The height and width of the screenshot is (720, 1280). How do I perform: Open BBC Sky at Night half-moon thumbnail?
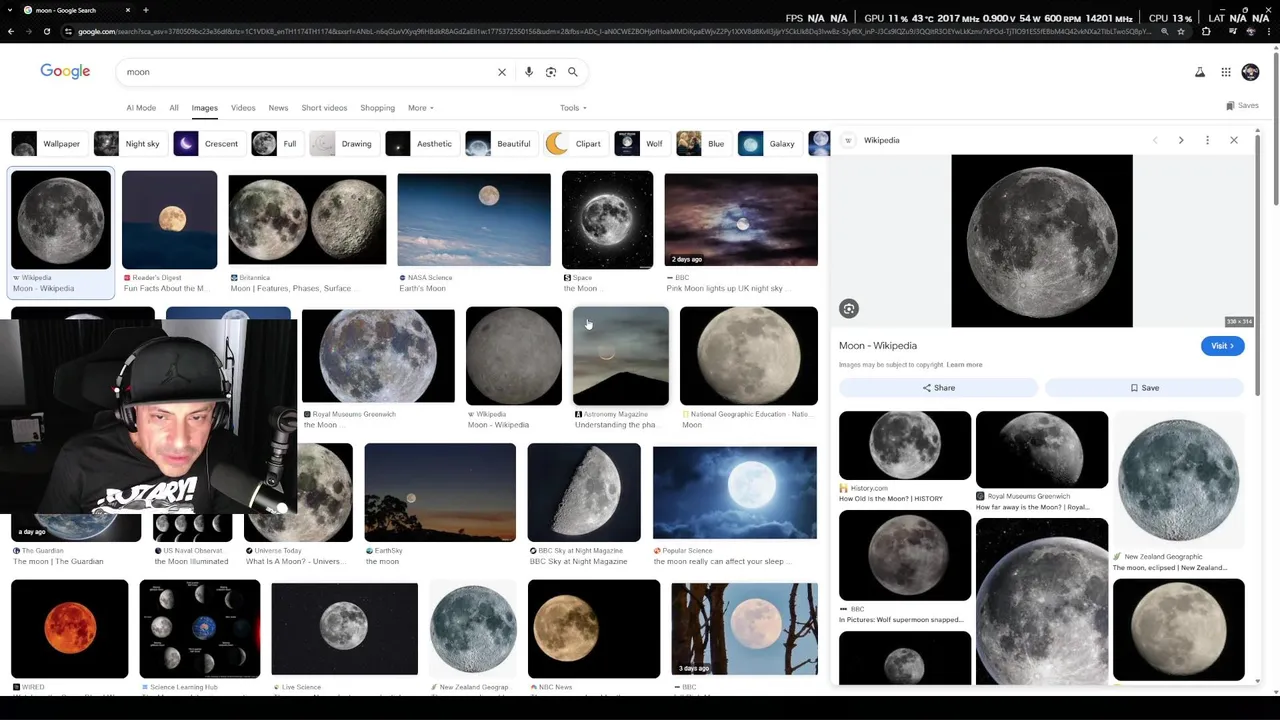tap(584, 492)
